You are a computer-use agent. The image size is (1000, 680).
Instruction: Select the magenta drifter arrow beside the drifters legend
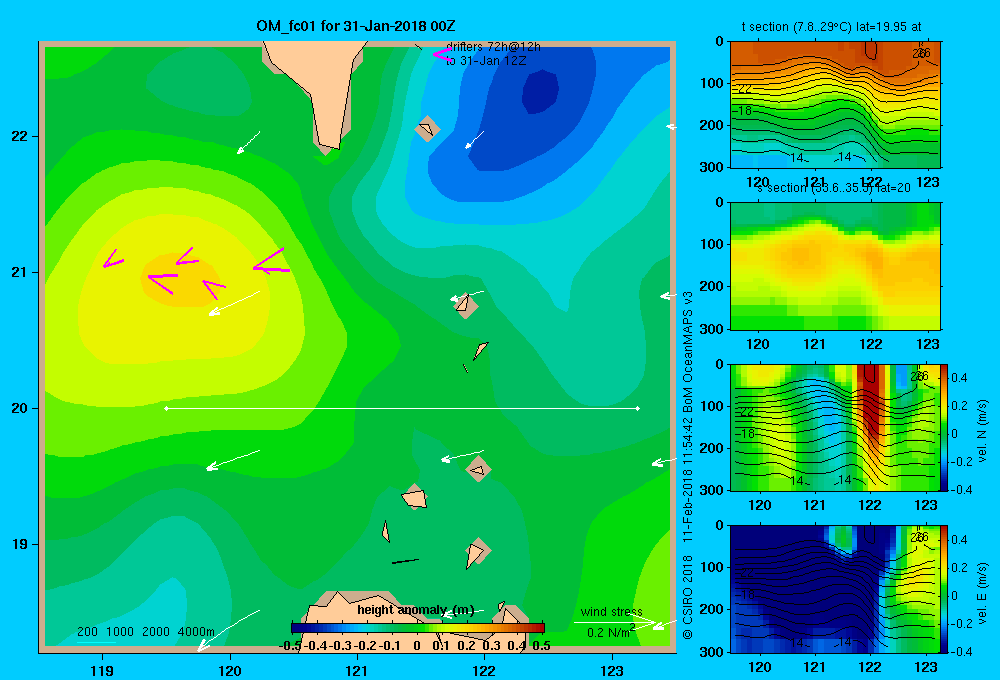[x=442, y=54]
